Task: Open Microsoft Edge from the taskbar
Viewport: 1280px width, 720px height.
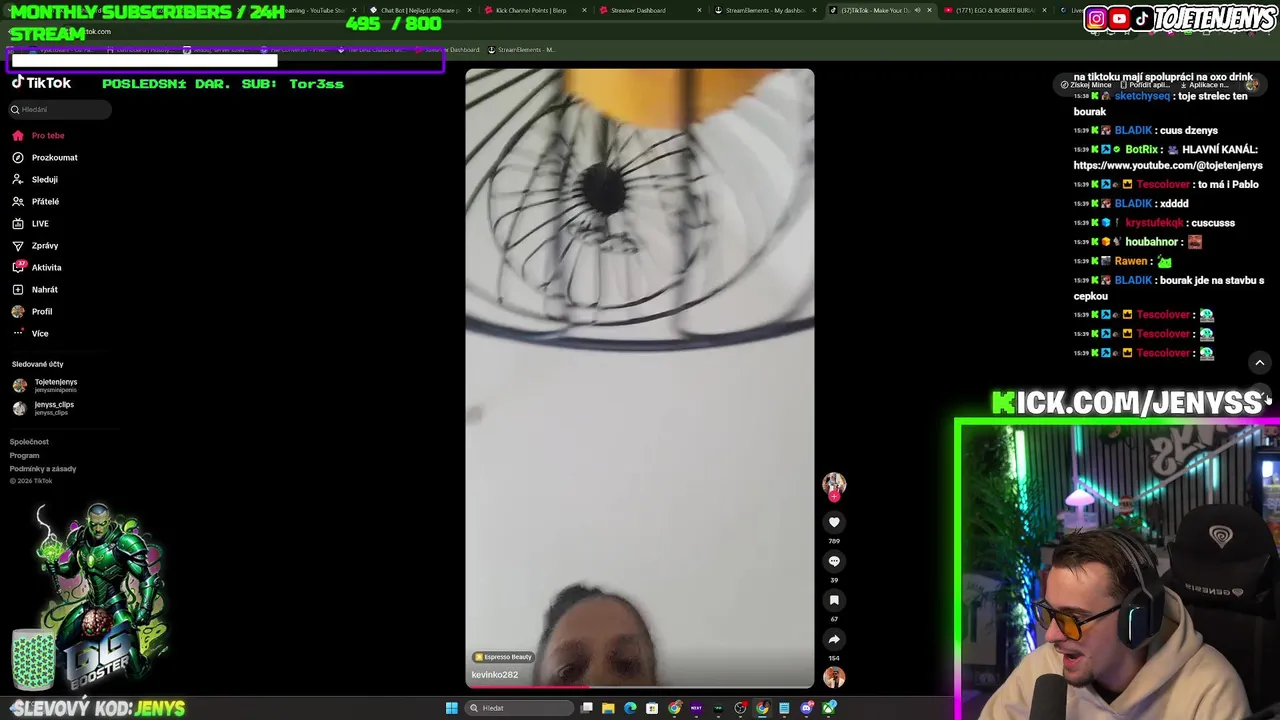Action: click(x=630, y=708)
